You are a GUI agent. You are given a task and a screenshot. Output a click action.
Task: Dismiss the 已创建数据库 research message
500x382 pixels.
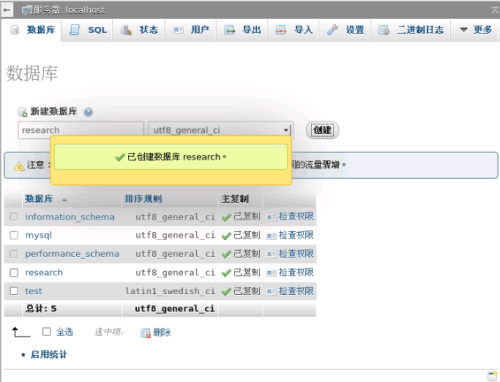point(171,157)
